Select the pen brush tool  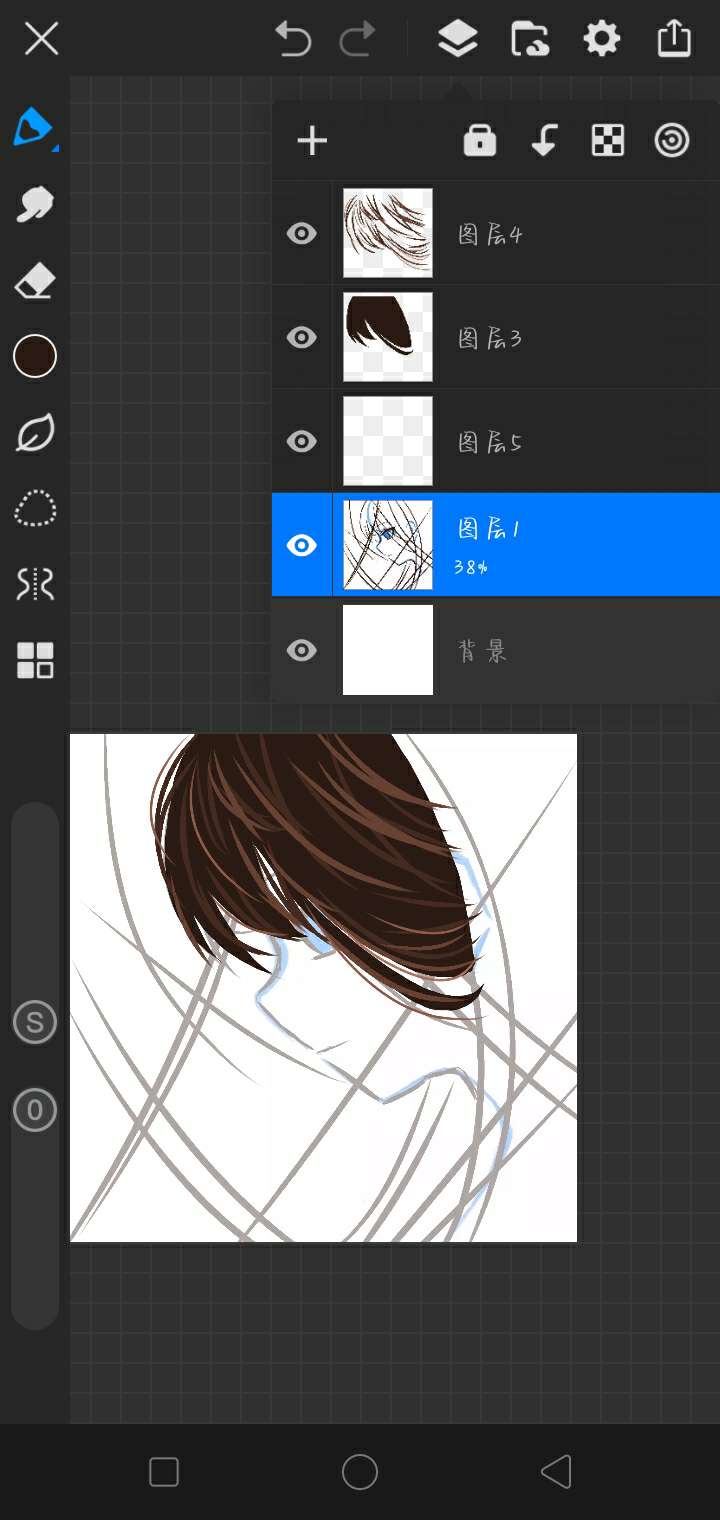[x=33, y=128]
